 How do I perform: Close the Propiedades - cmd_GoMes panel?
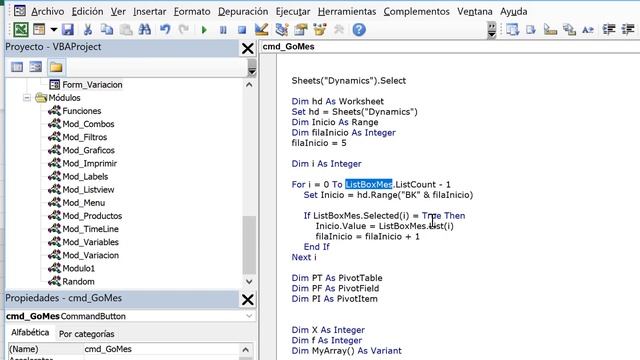tap(247, 300)
